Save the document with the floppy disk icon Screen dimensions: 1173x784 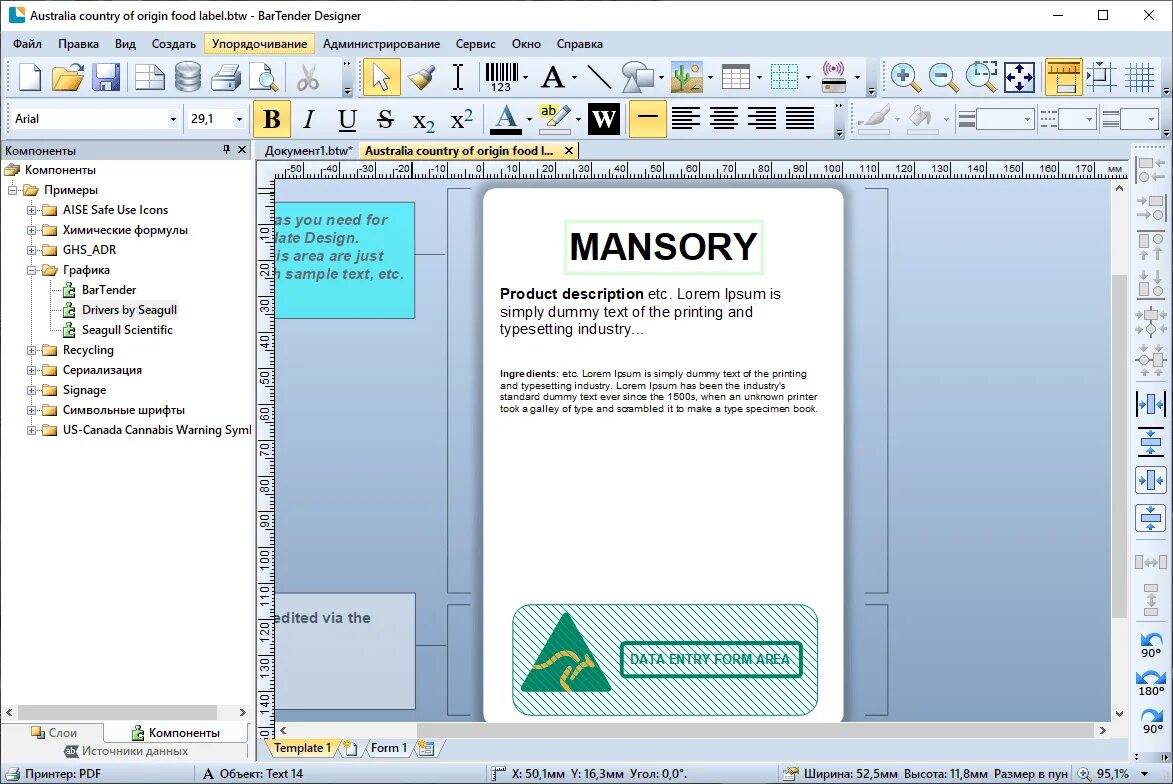click(x=106, y=77)
